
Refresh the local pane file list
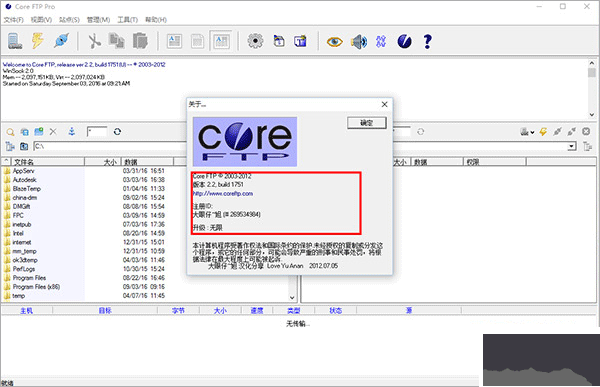117,132
